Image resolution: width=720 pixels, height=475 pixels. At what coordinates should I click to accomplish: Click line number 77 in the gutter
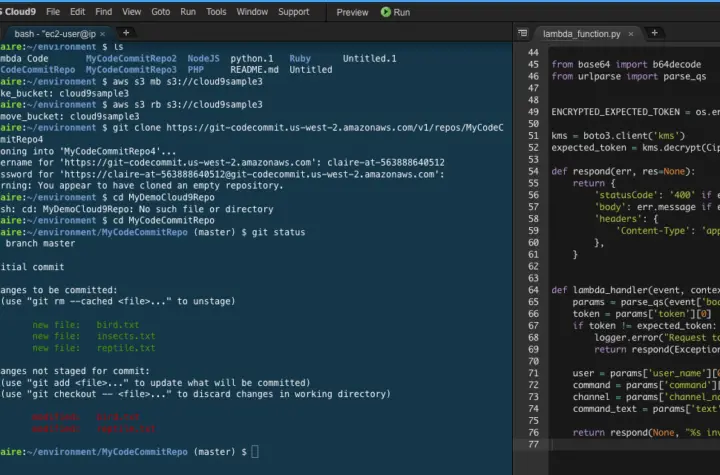pyautogui.click(x=533, y=444)
